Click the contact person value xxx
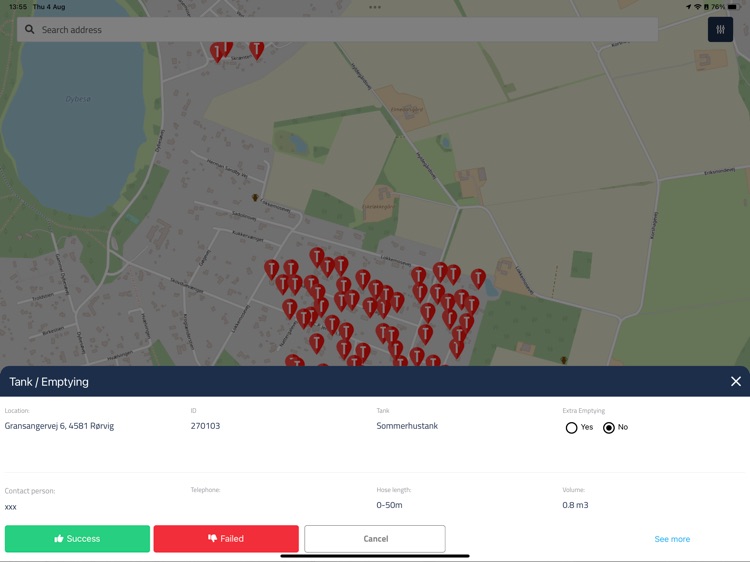This screenshot has width=750, height=562. pyautogui.click(x=11, y=507)
